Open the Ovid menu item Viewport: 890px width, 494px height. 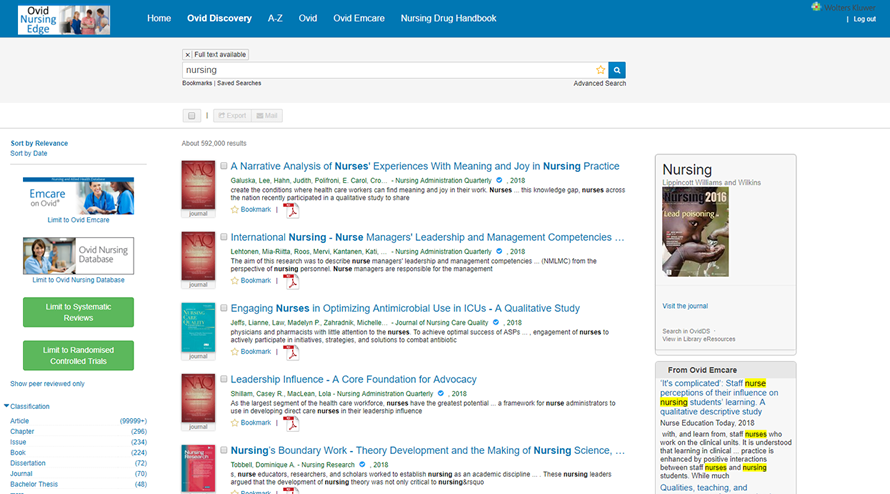click(x=308, y=18)
